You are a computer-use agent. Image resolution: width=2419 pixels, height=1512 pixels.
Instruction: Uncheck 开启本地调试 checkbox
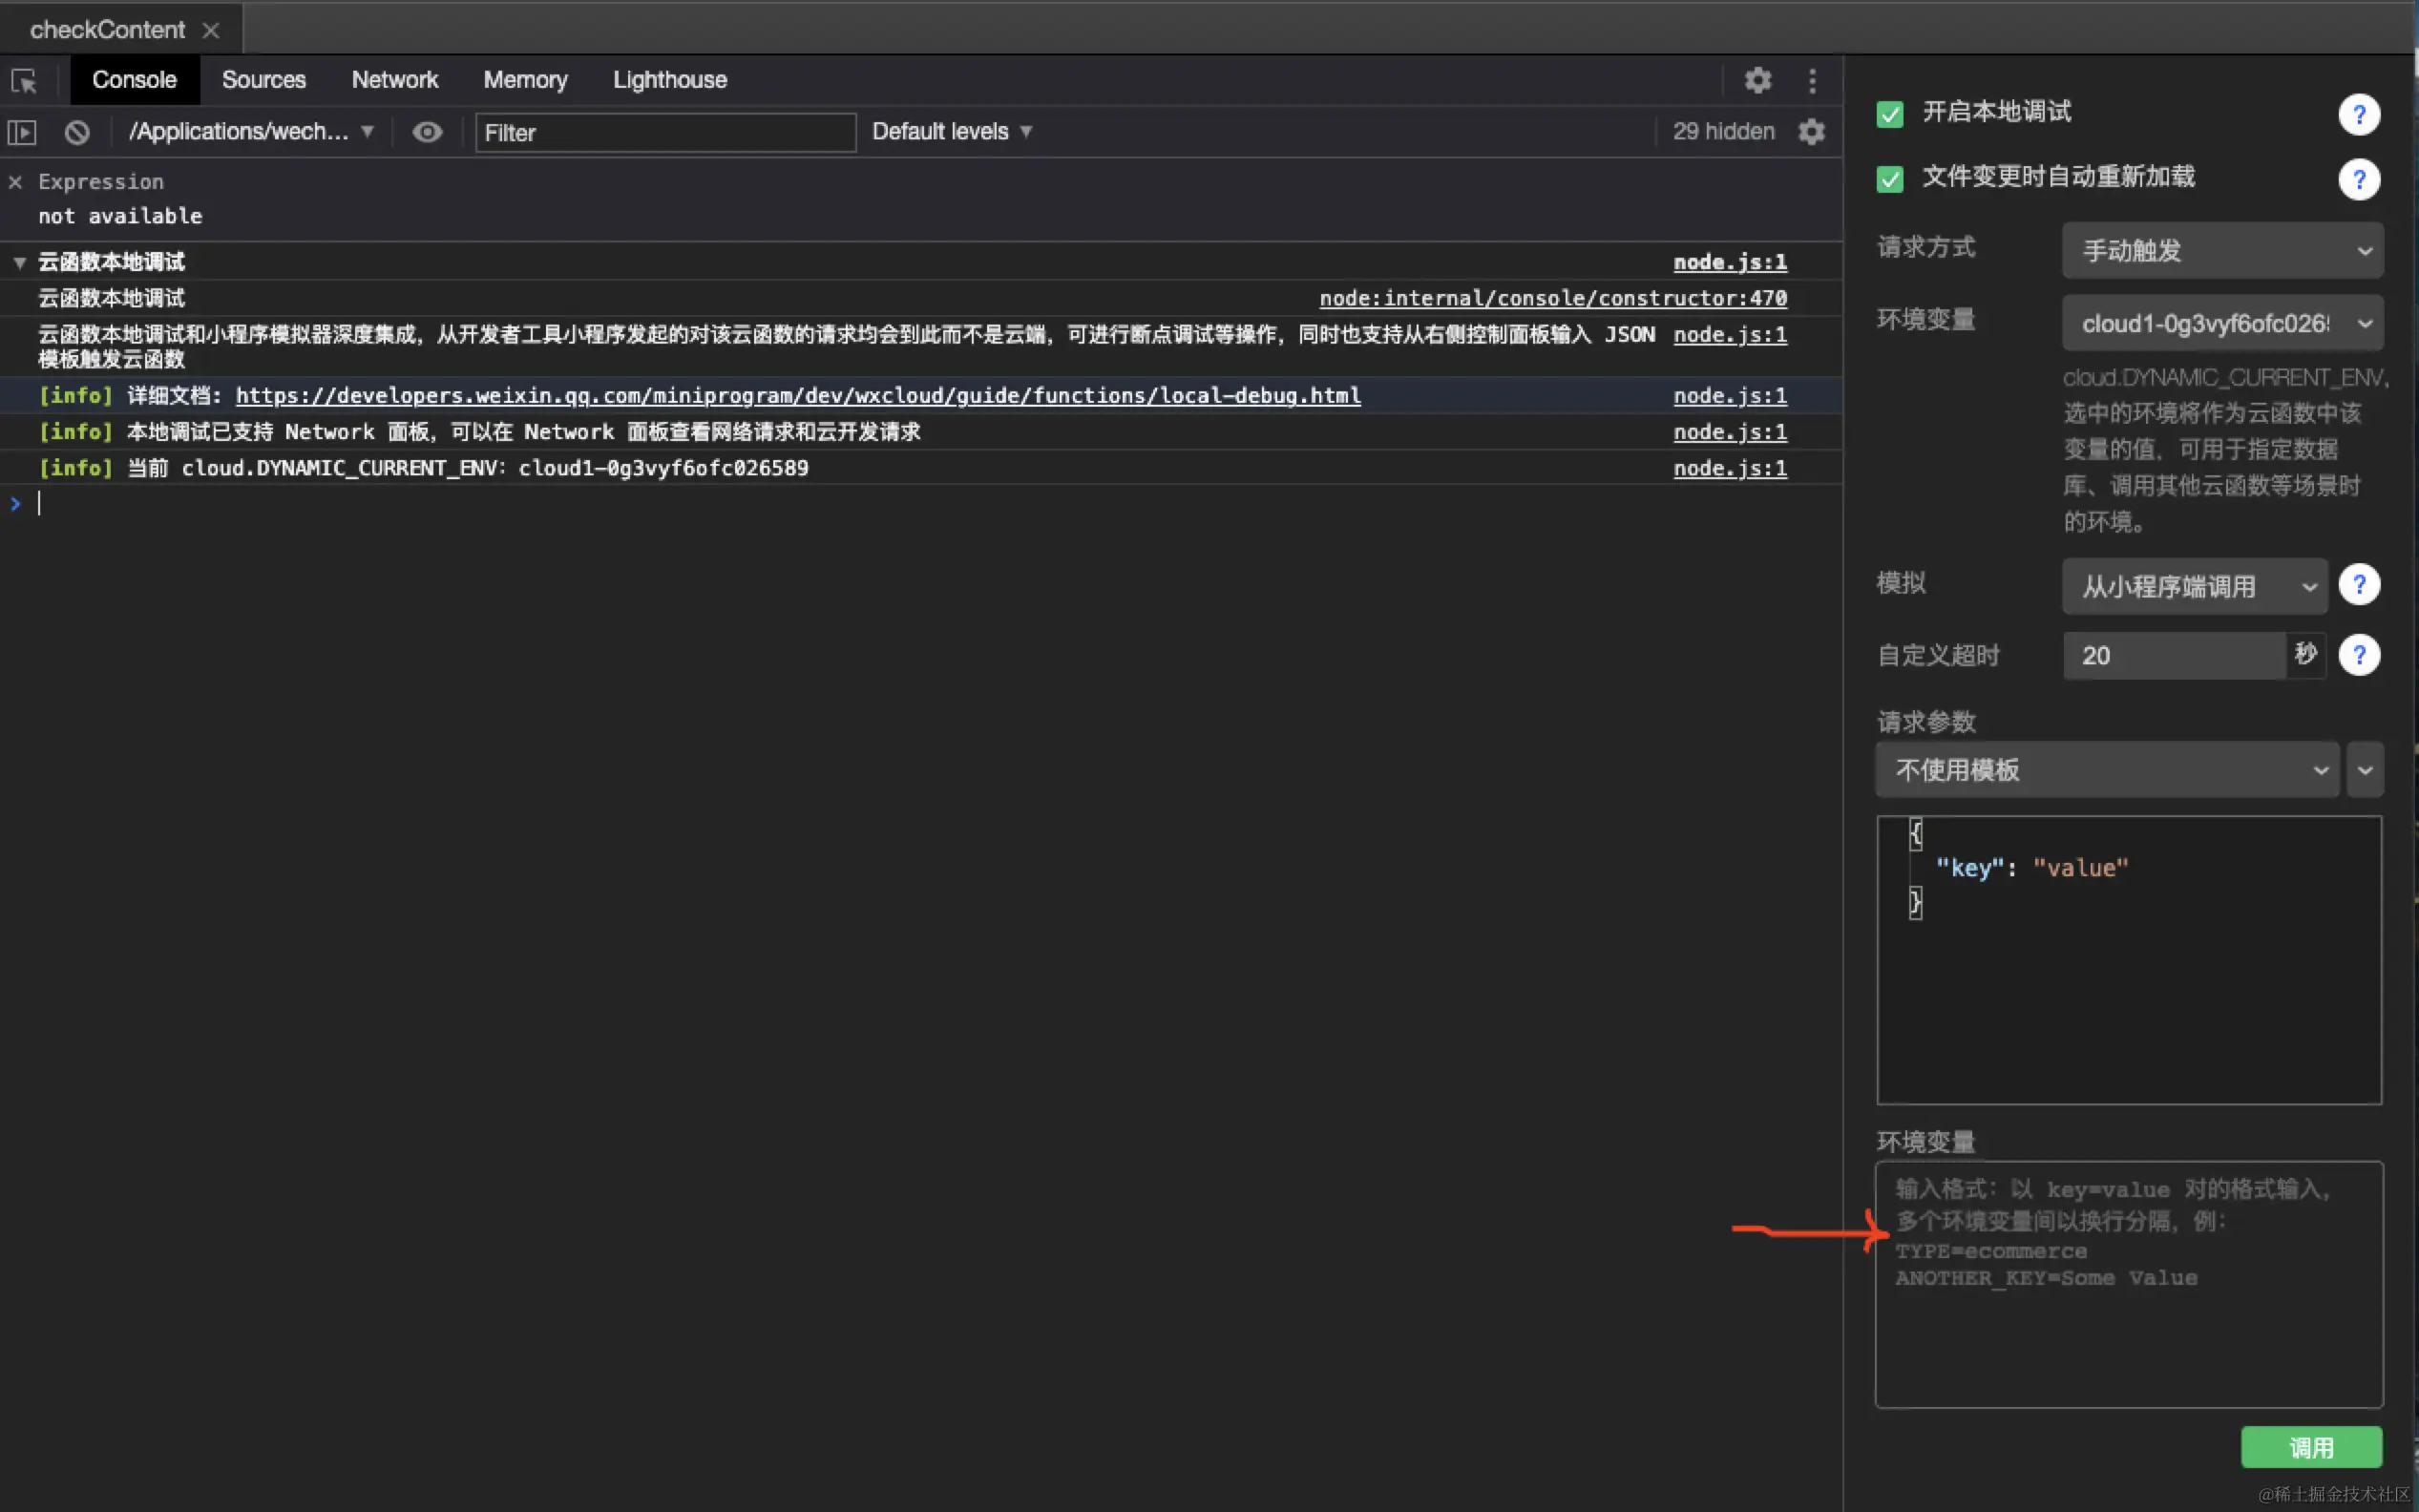pos(1889,114)
